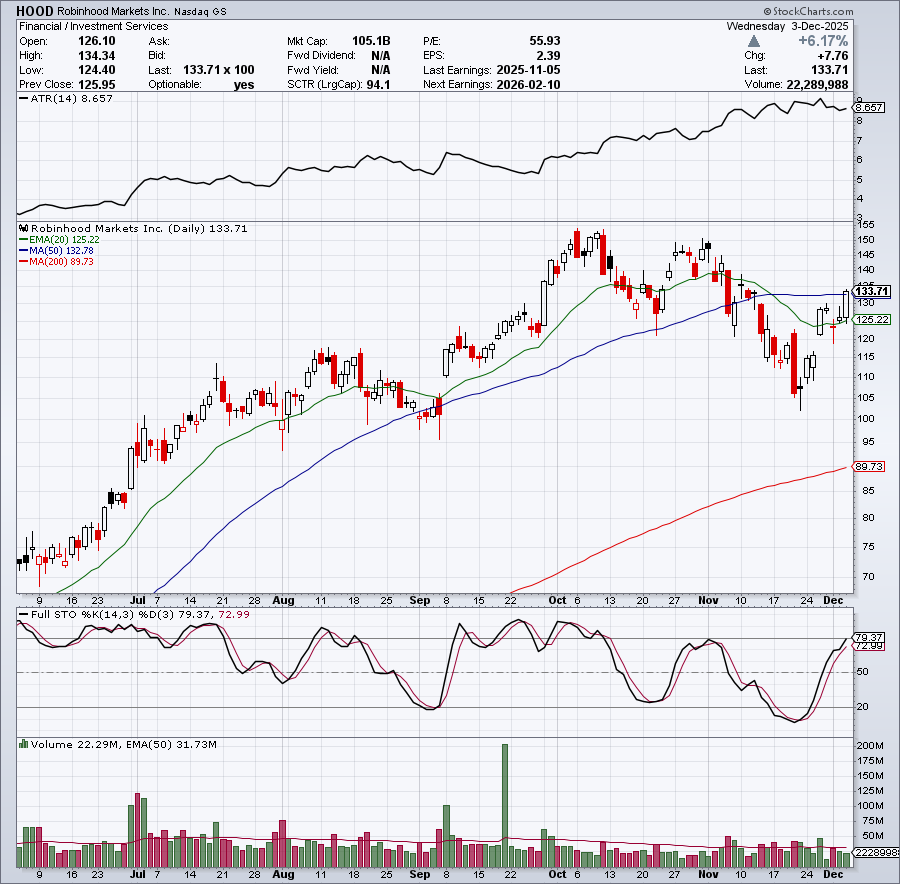Click the Mkt Cap value 105.1B
The image size is (900, 884).
[x=371, y=41]
